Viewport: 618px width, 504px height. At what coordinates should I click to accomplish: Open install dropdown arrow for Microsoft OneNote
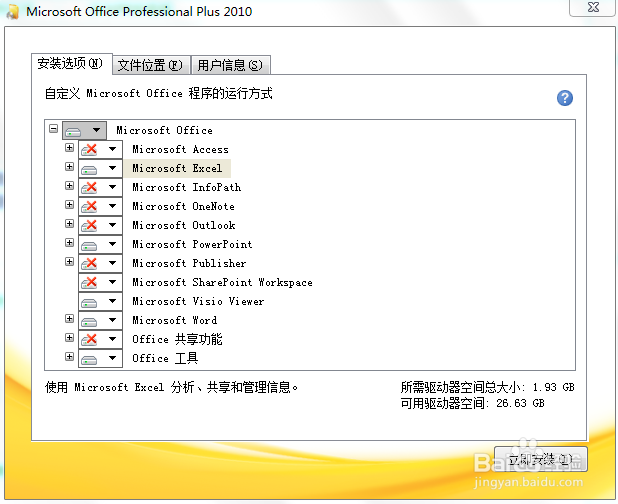click(x=112, y=206)
